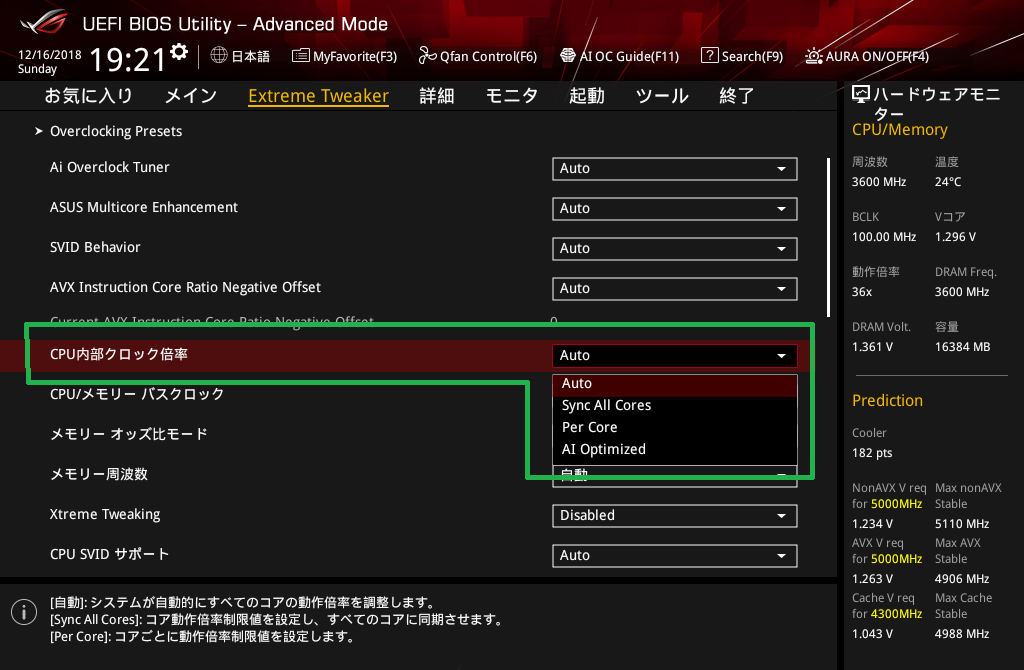Image resolution: width=1024 pixels, height=670 pixels.
Task: Open the Xtreme Tweaking dropdown
Action: (675, 515)
